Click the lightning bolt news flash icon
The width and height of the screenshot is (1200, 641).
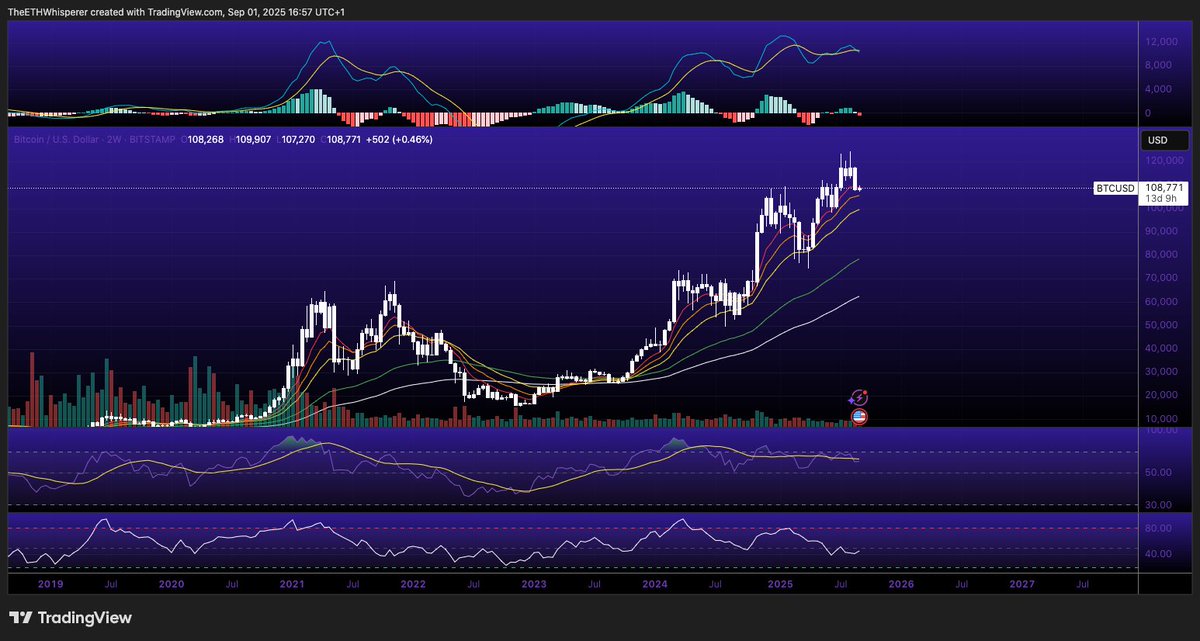pos(858,398)
